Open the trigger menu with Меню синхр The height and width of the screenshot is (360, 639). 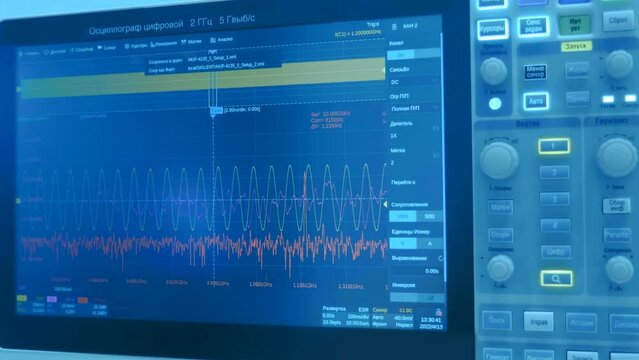coord(535,72)
